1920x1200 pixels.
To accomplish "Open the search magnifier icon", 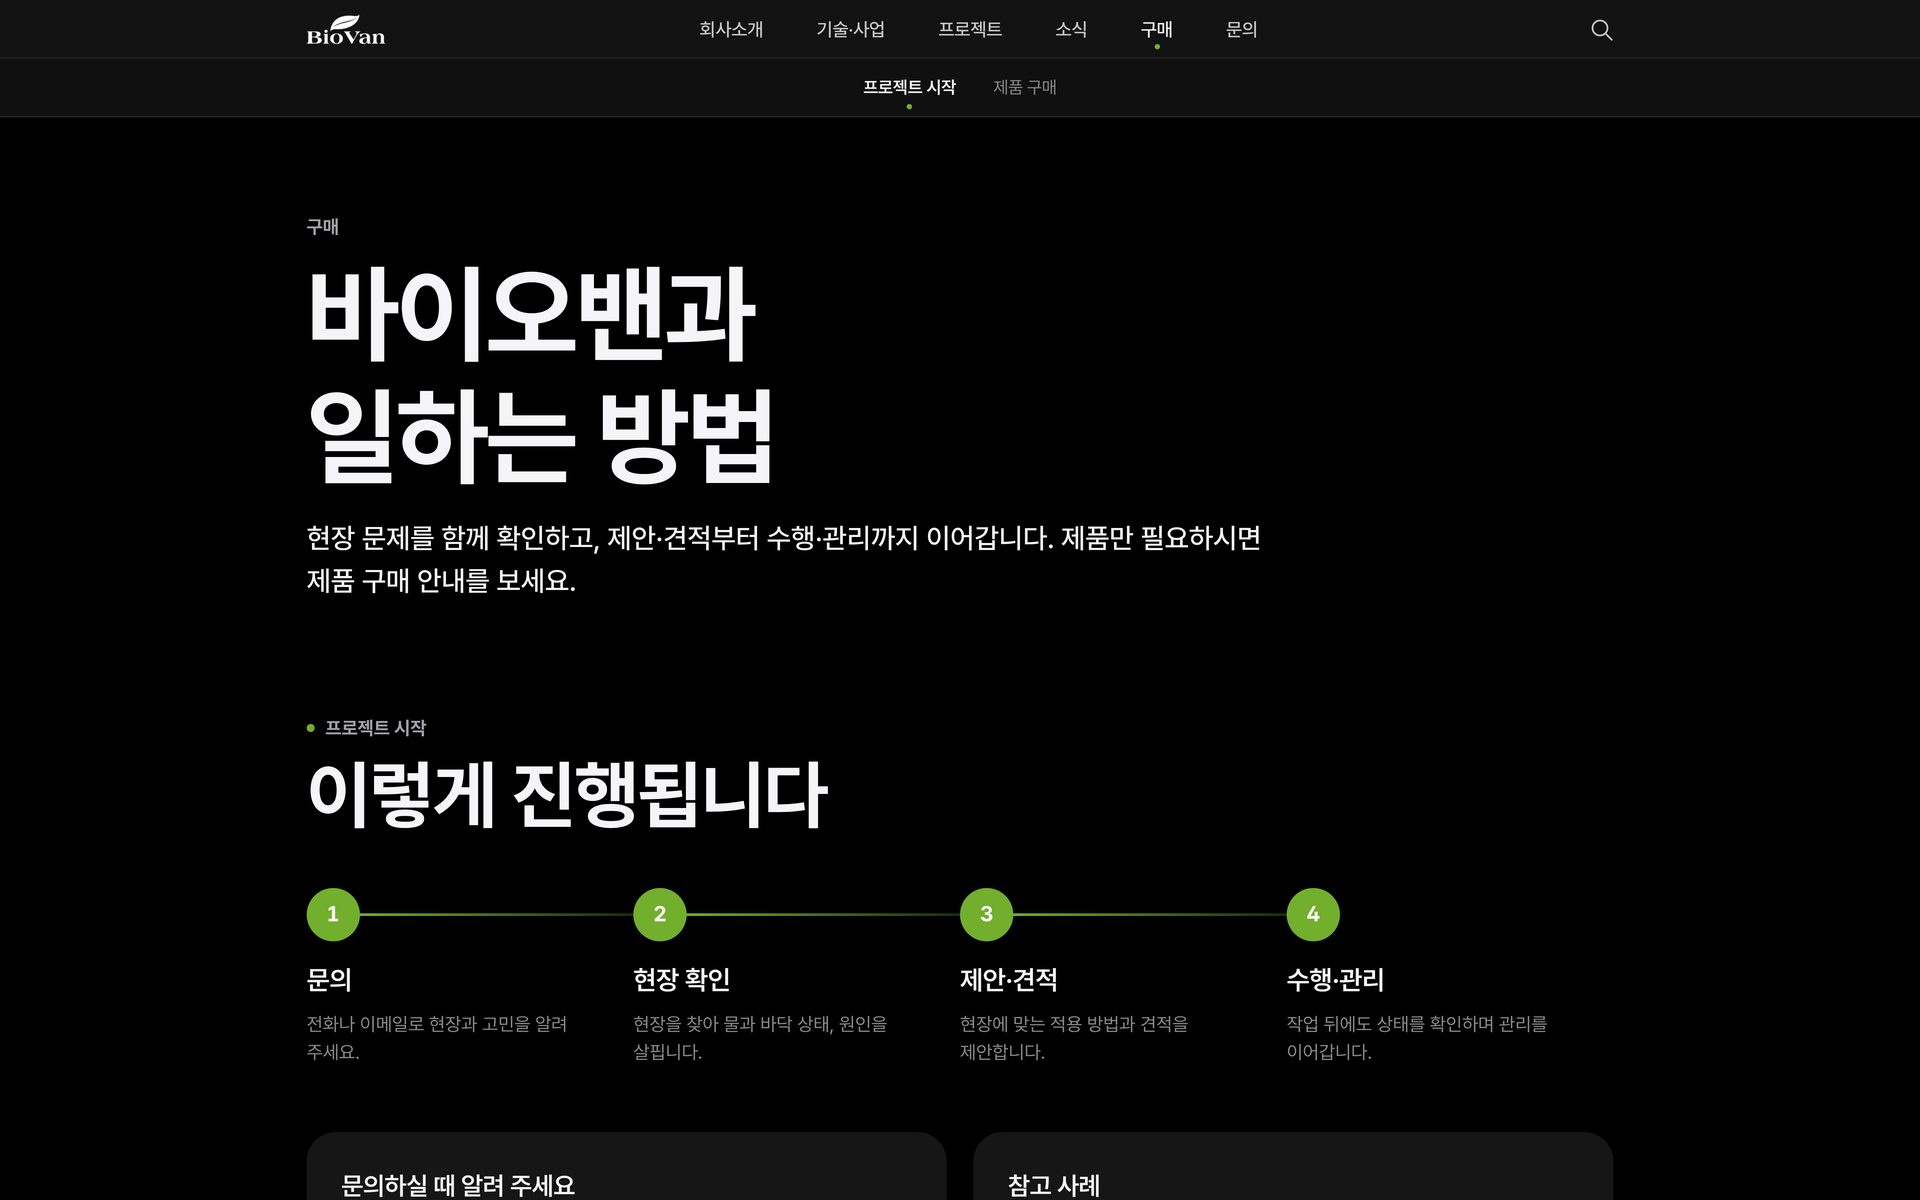I will pos(1601,30).
